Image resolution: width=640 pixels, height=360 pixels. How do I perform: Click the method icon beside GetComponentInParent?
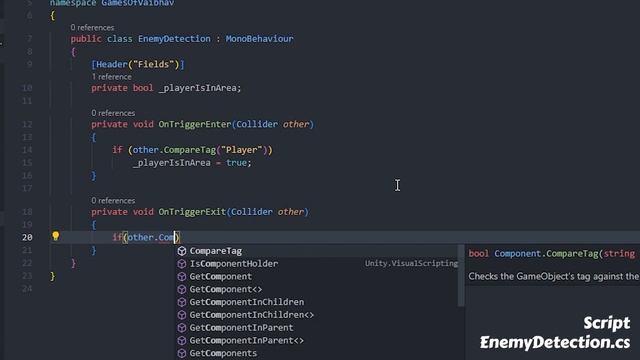click(x=182, y=327)
